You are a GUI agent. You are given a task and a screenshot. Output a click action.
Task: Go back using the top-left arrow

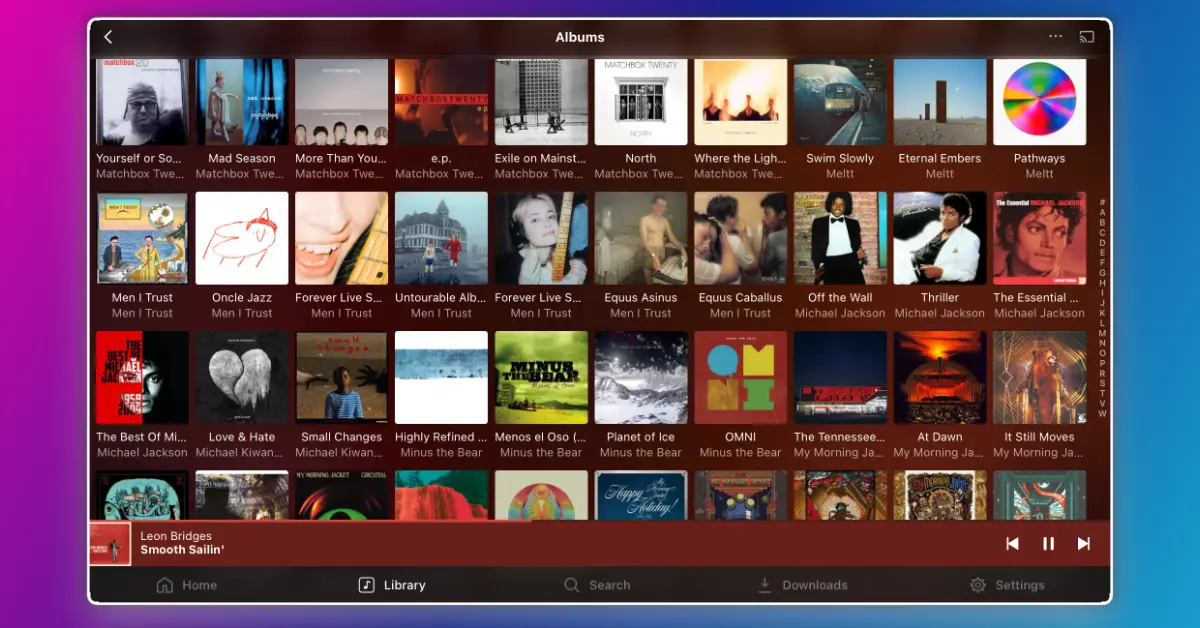point(108,37)
